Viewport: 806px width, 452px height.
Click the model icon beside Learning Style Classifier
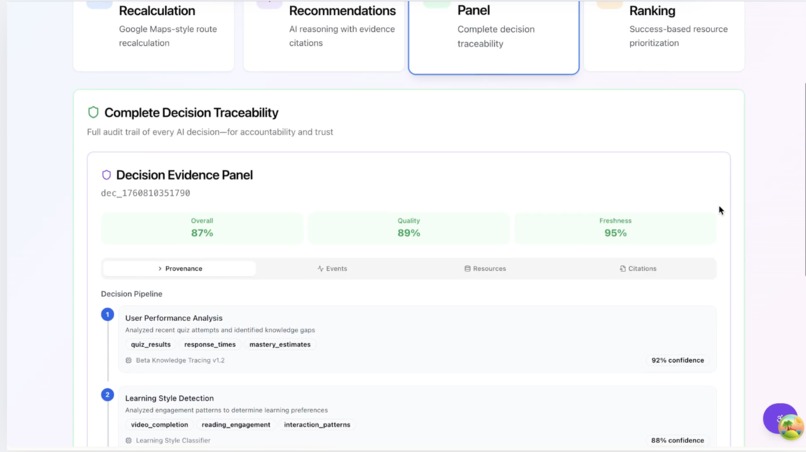[x=129, y=441]
